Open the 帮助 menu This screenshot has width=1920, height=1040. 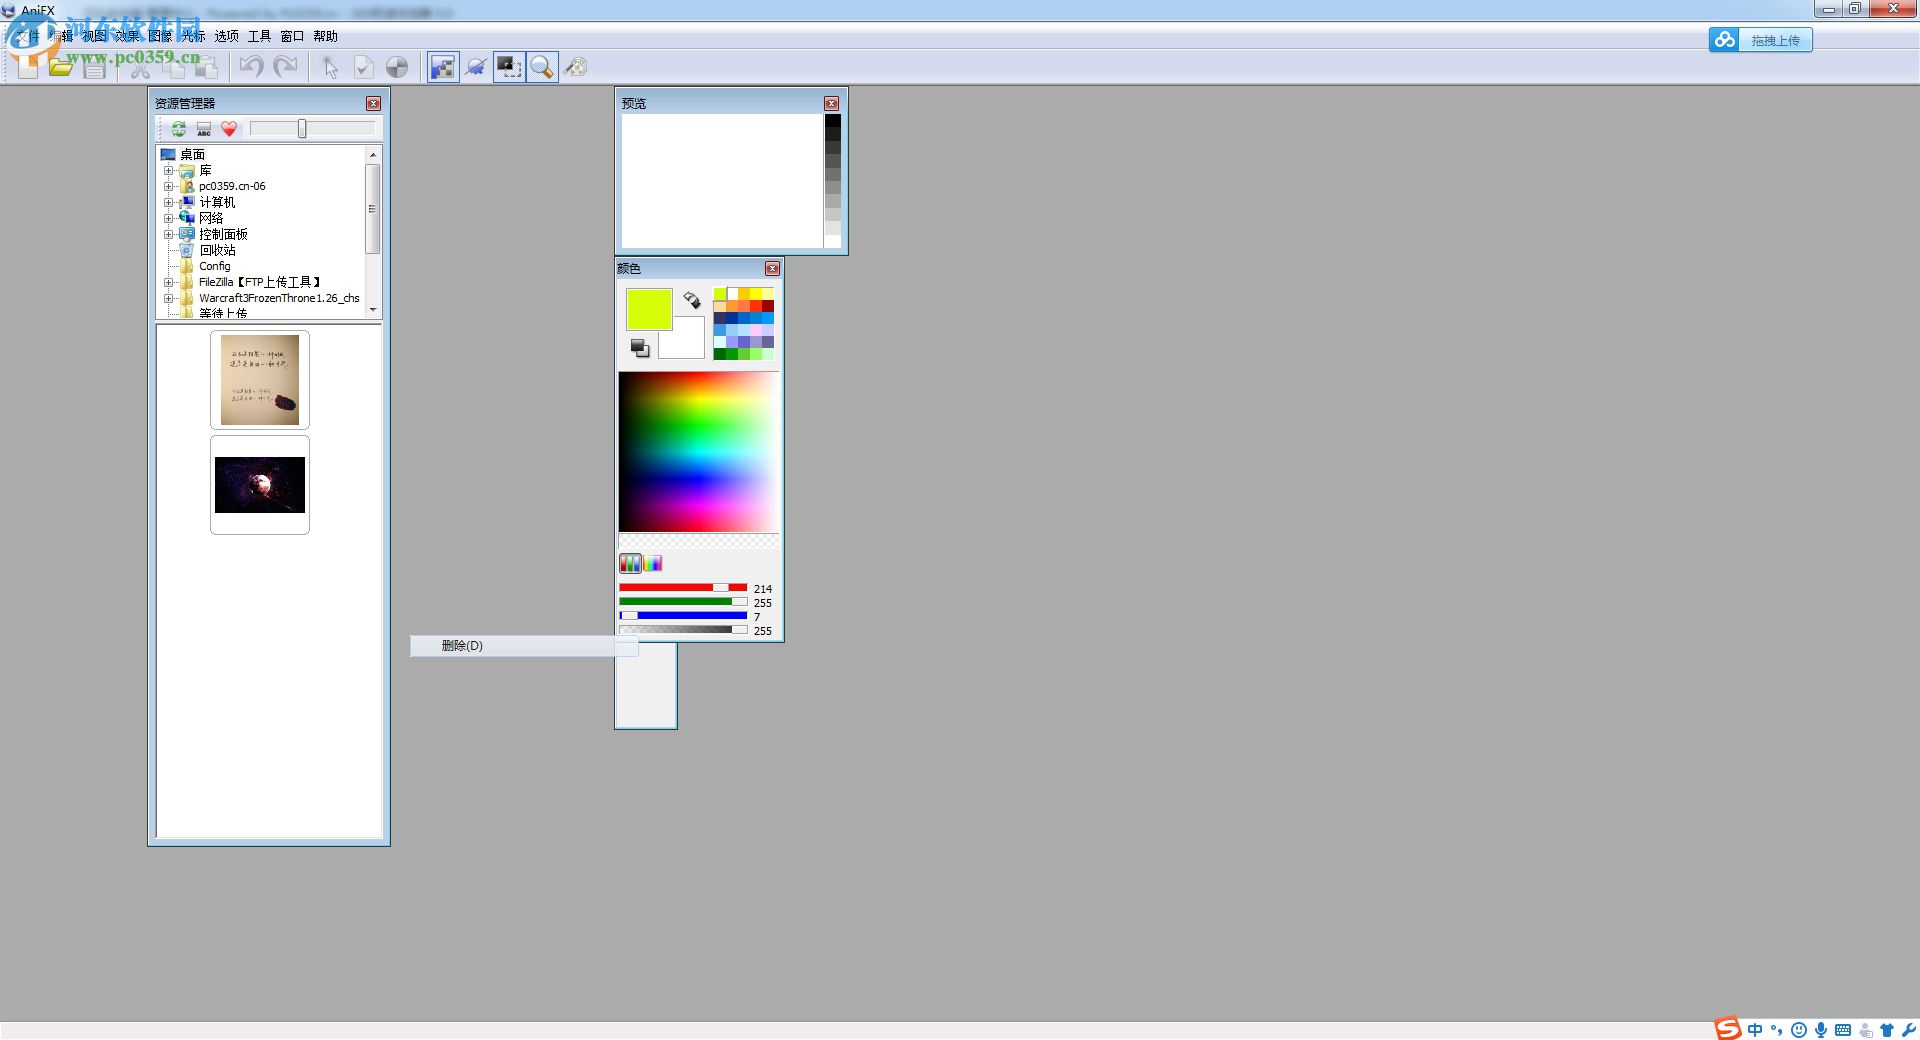[x=325, y=36]
